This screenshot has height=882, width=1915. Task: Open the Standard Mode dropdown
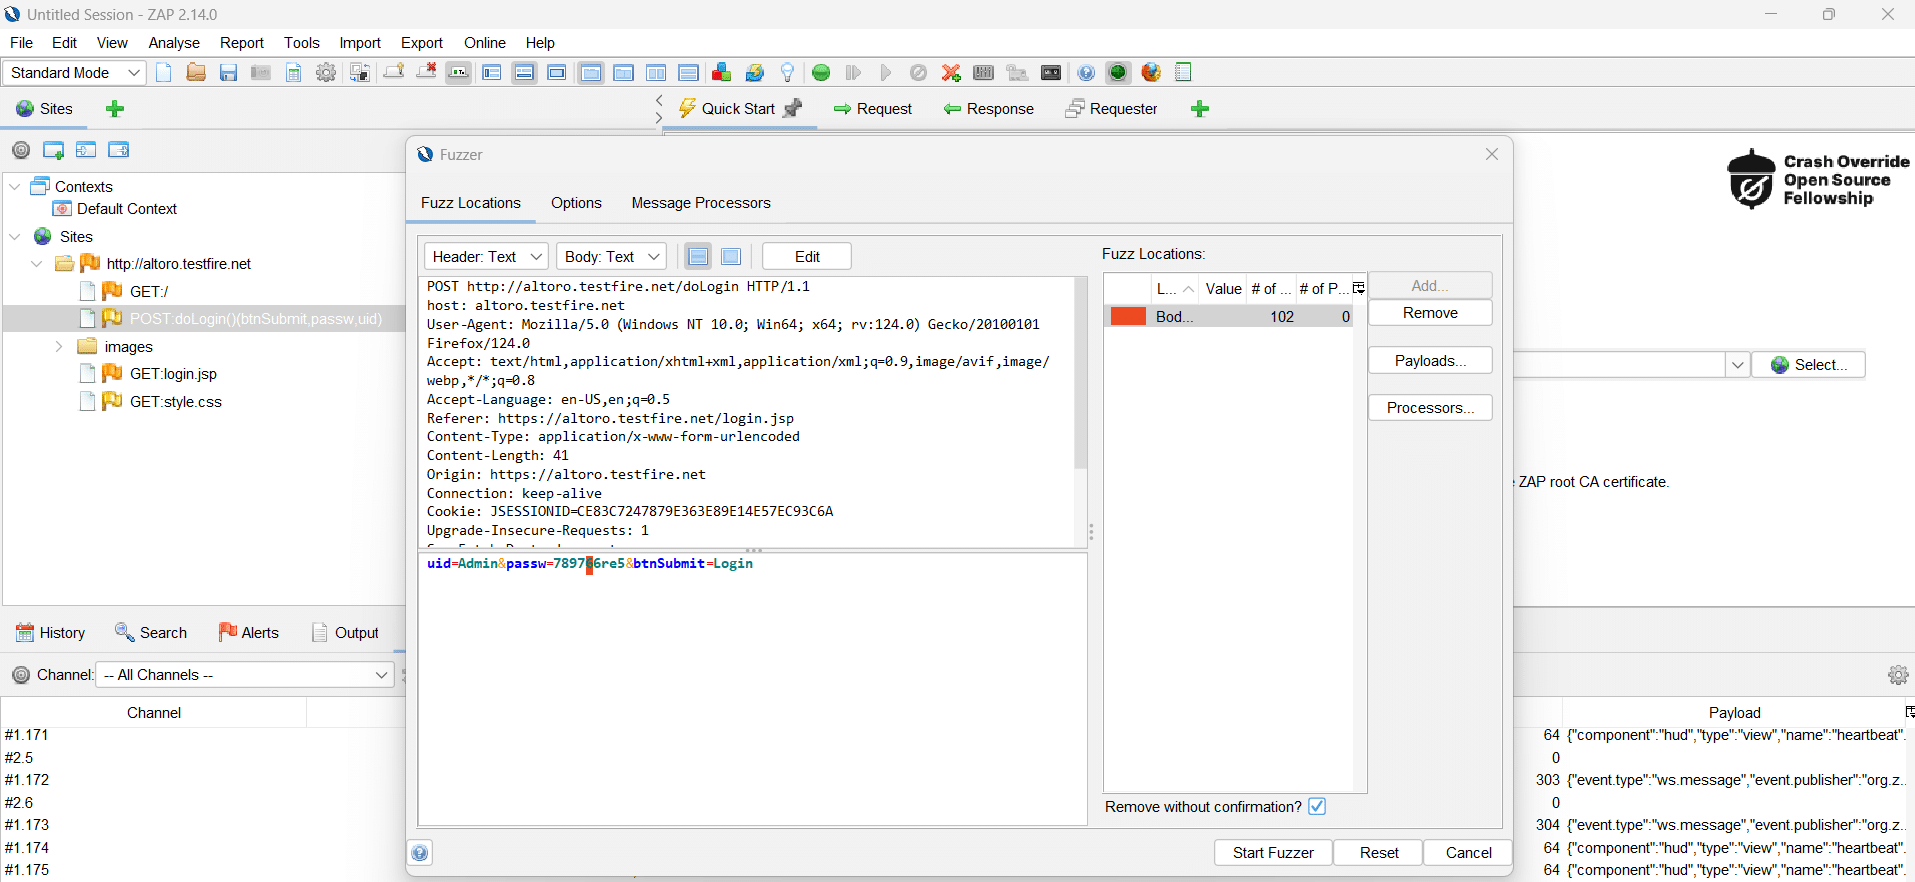tap(74, 72)
